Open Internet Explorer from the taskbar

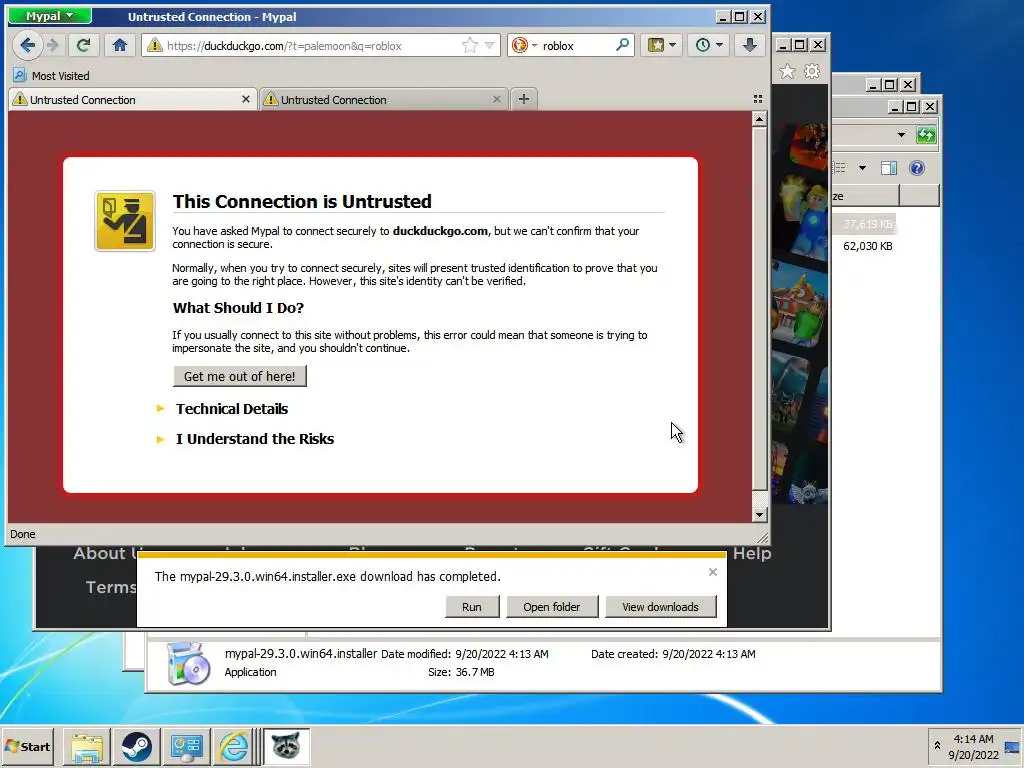(234, 746)
